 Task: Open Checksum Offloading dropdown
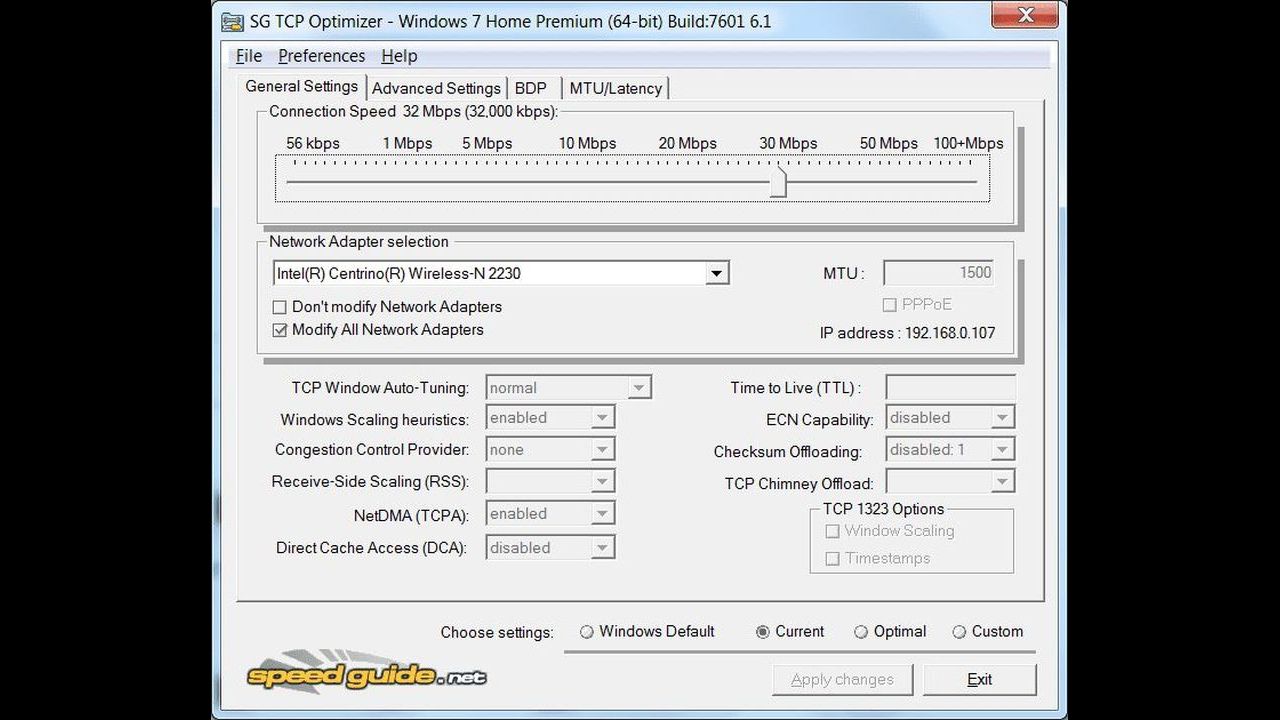(1002, 450)
